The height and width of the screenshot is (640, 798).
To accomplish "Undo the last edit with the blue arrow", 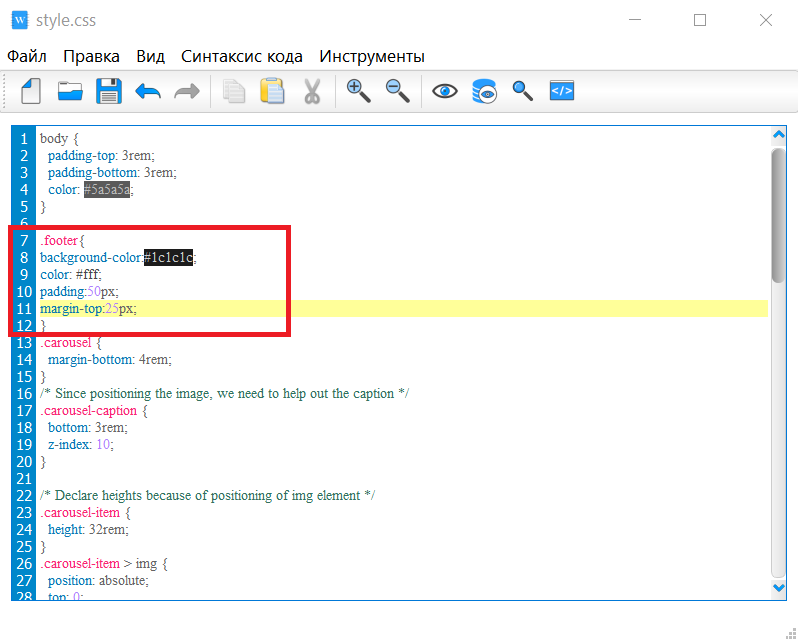I will pyautogui.click(x=148, y=92).
